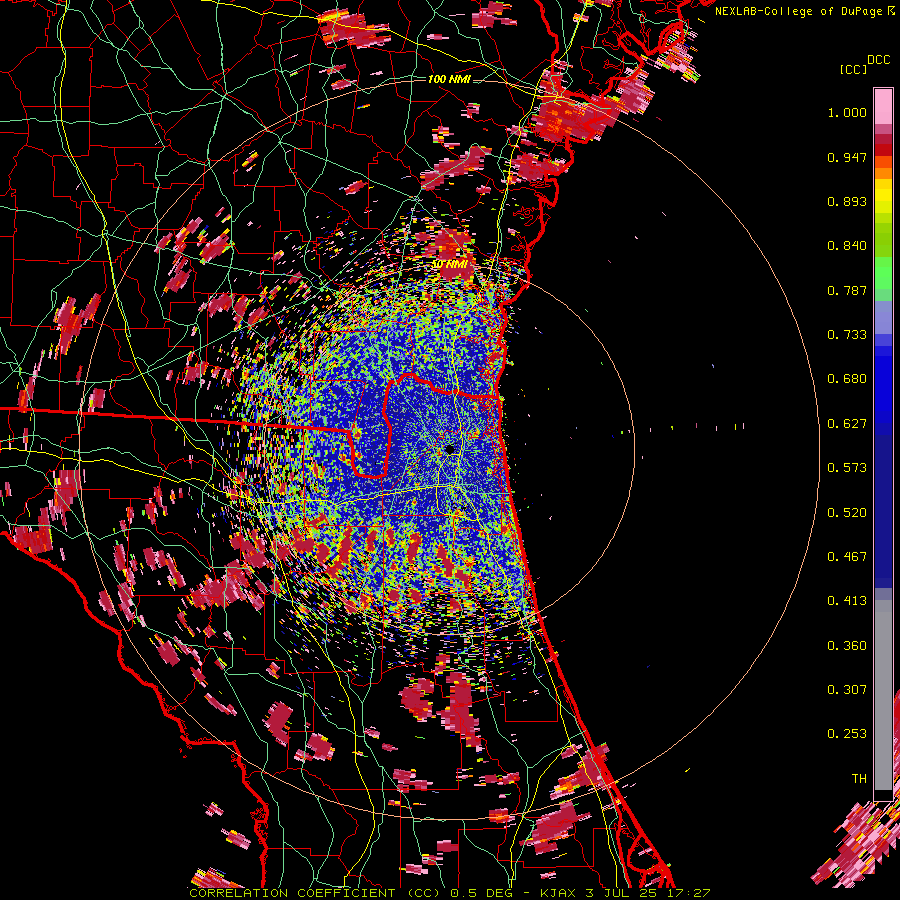Select the 0.520 value on the color scale
900x900 pixels.
[x=847, y=513]
